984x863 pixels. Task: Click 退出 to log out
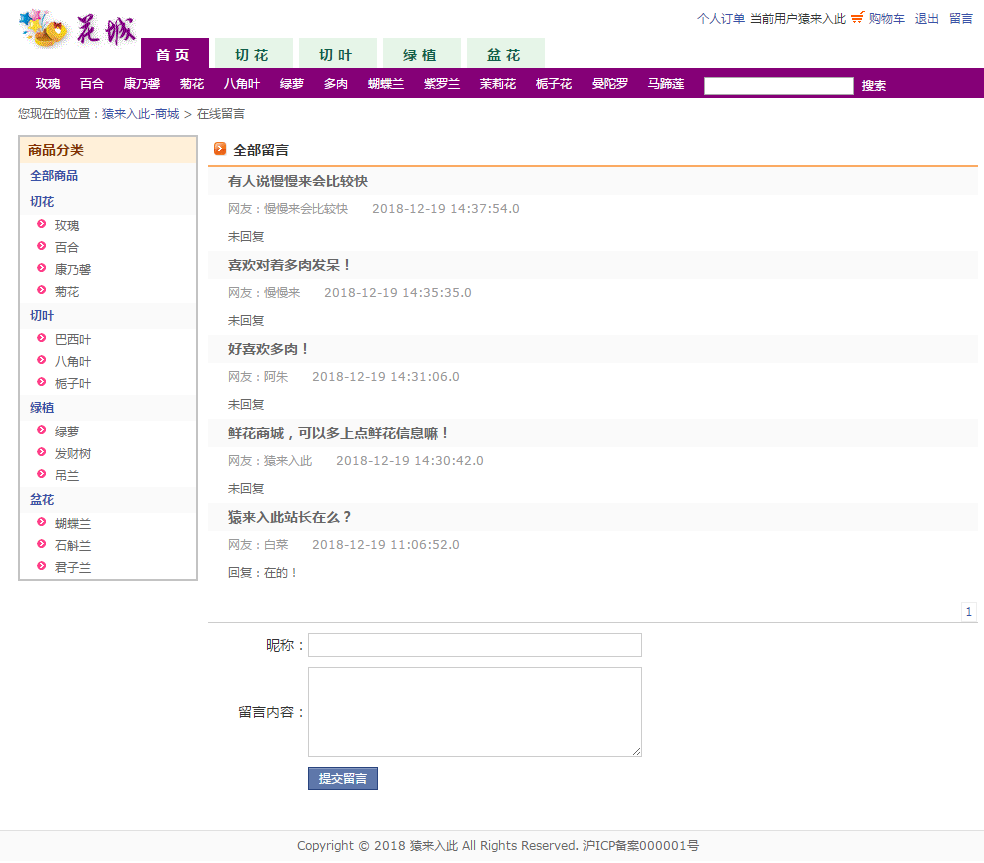point(926,19)
